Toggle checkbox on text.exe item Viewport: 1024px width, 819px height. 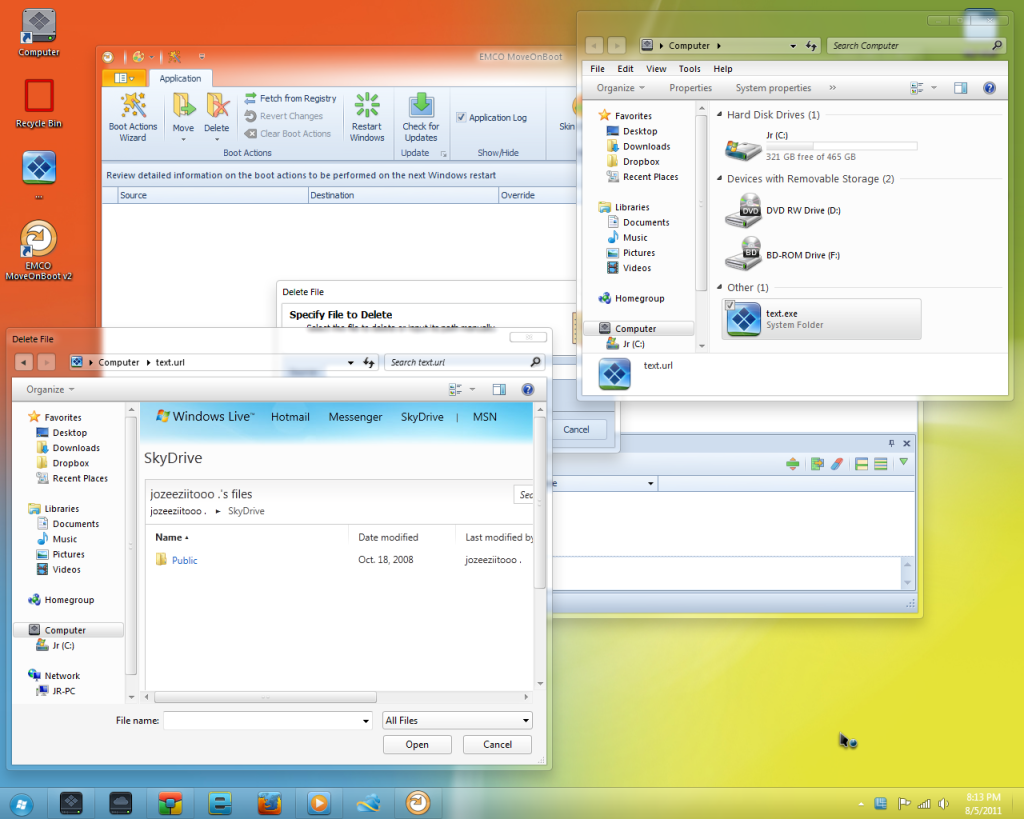point(730,305)
